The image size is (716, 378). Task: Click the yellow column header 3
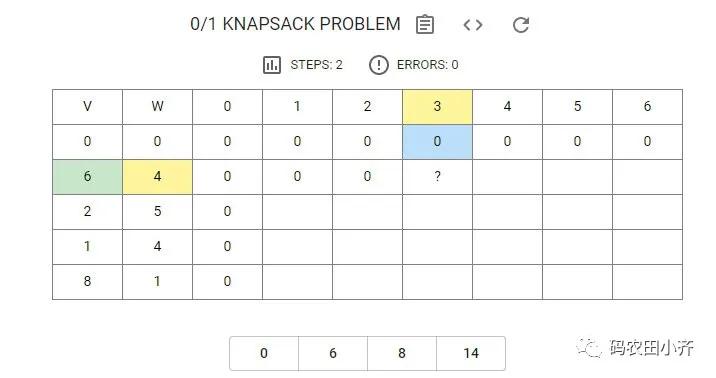click(x=437, y=106)
